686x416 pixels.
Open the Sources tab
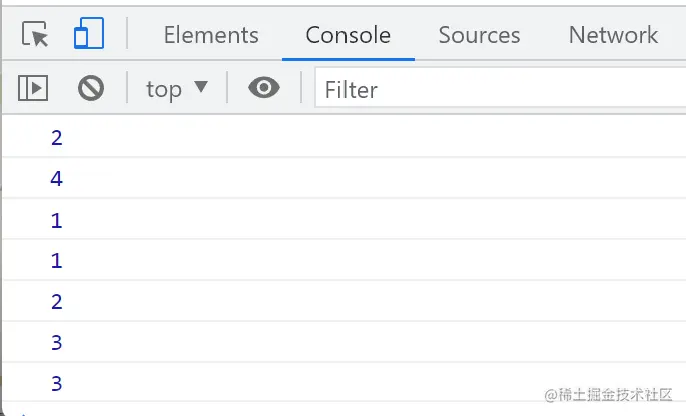point(479,36)
